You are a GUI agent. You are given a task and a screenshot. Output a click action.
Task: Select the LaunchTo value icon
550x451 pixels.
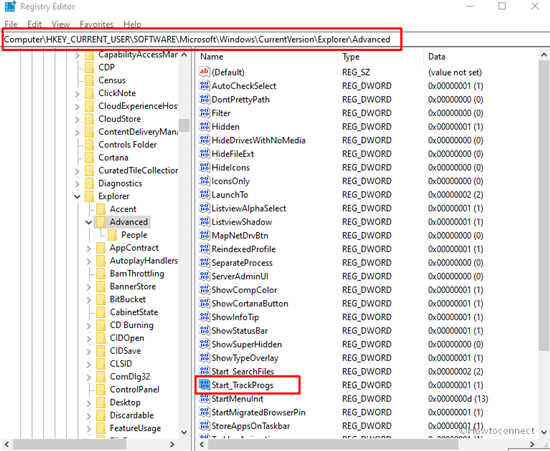click(204, 194)
